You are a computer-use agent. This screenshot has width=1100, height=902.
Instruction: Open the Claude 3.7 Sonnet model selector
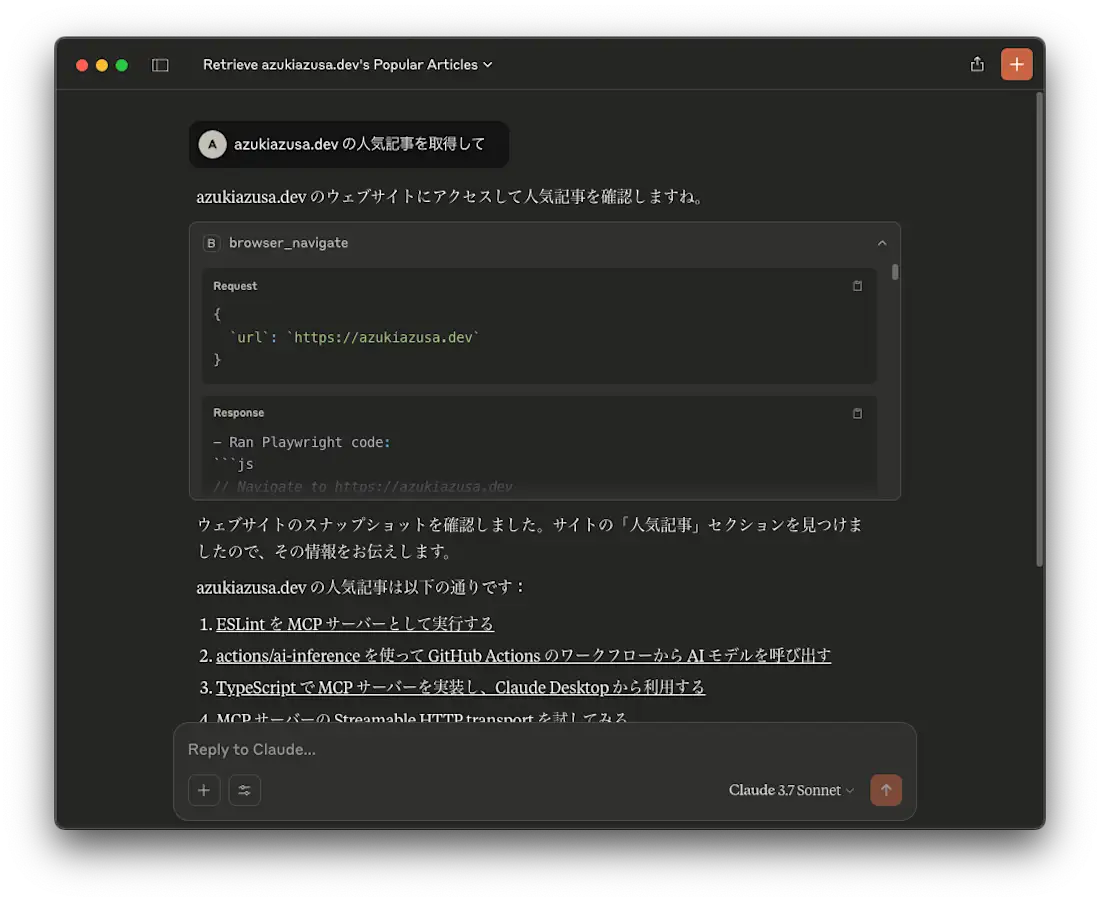(791, 790)
